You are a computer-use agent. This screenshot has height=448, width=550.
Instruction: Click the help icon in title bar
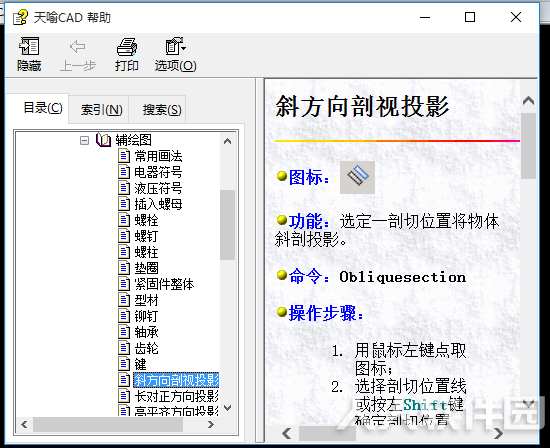[20, 17]
